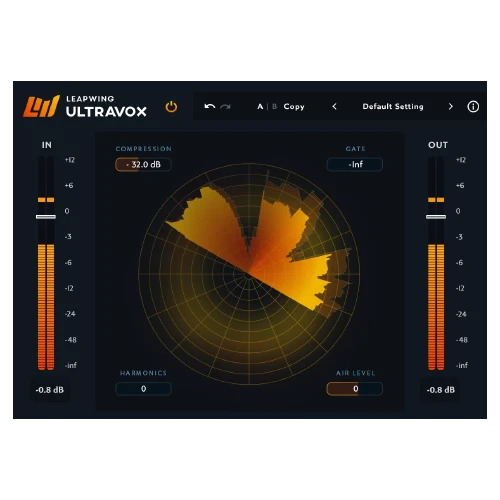Click the IN -0.8 dB readout
The image size is (500, 500).
coord(50,390)
